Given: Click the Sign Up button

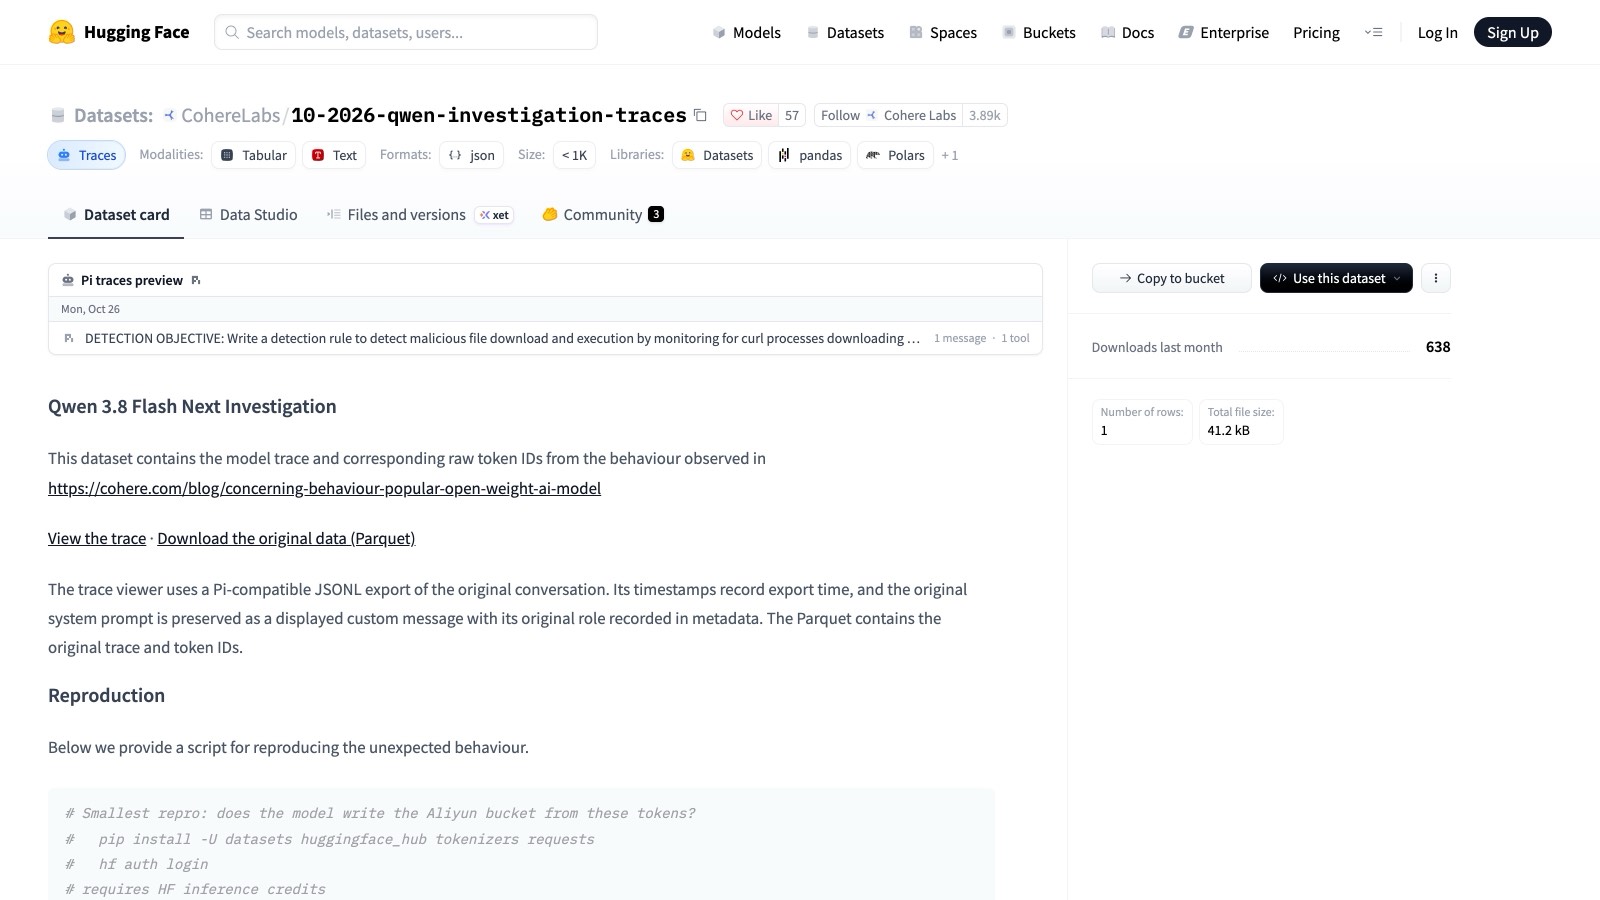Looking at the screenshot, I should [1512, 32].
